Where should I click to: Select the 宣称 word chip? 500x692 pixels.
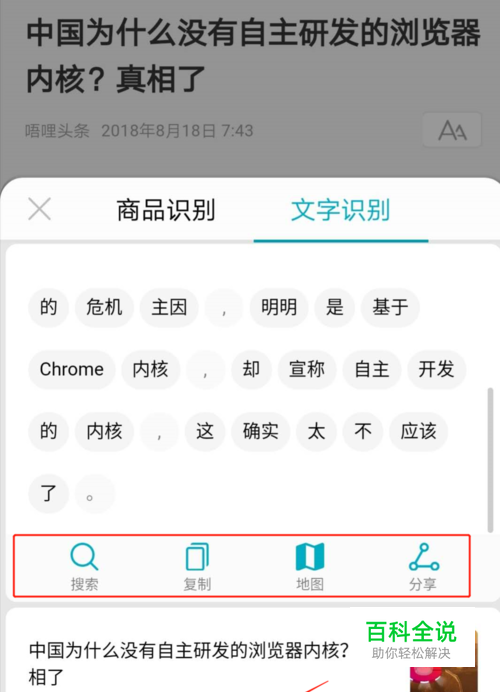pos(307,369)
